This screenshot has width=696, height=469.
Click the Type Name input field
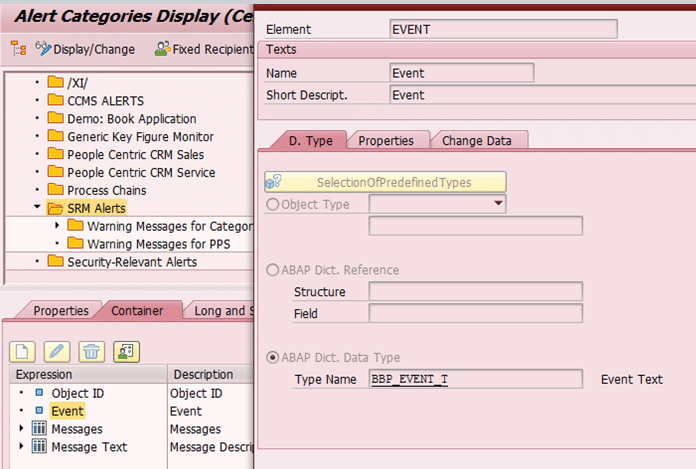pyautogui.click(x=475, y=379)
